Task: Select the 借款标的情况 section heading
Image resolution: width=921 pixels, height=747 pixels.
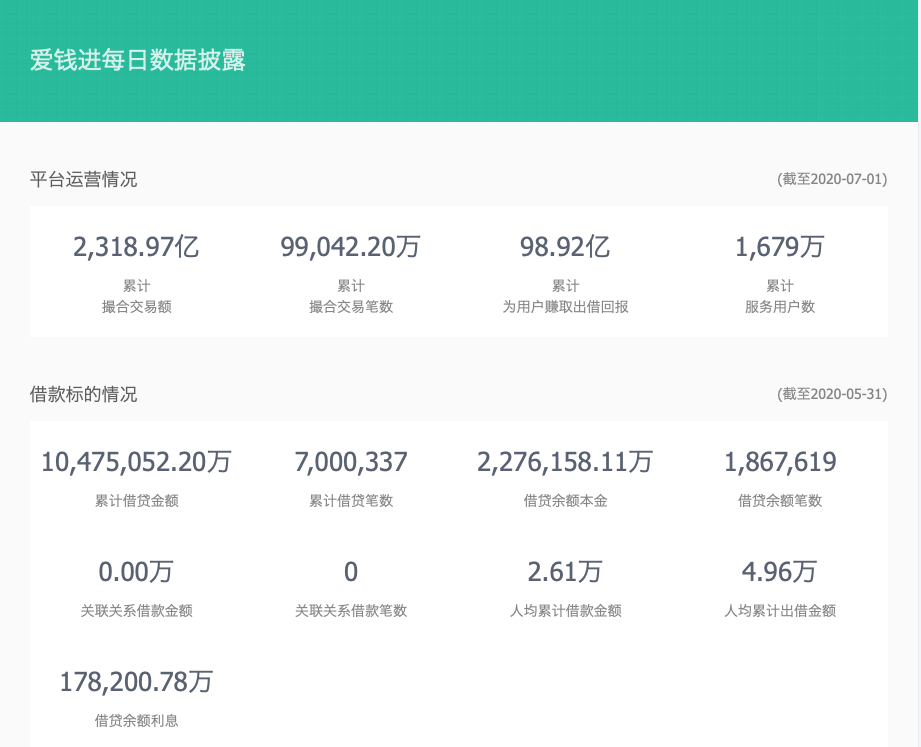Action: pos(84,395)
